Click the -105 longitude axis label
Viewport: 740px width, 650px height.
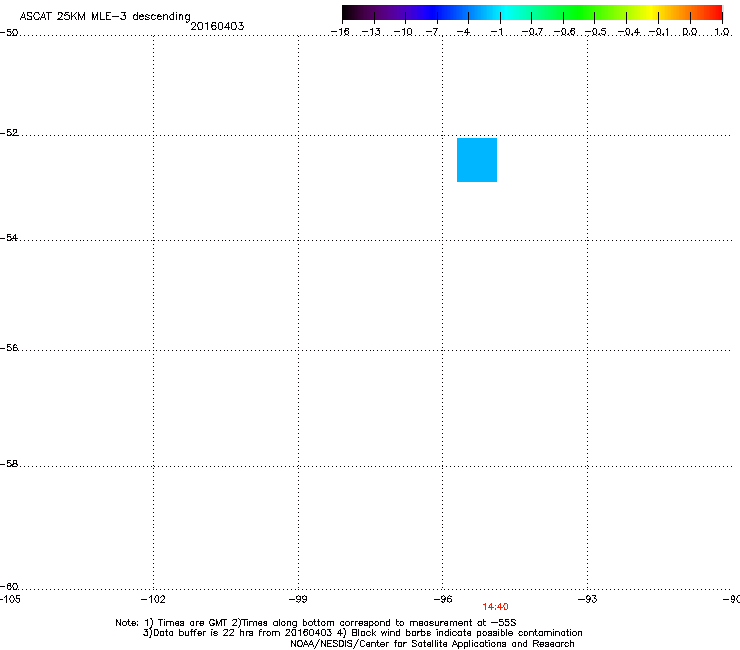(x=10, y=599)
